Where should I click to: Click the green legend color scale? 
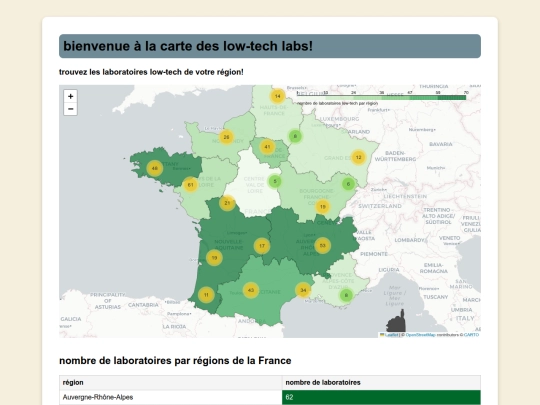pyautogui.click(x=382, y=98)
